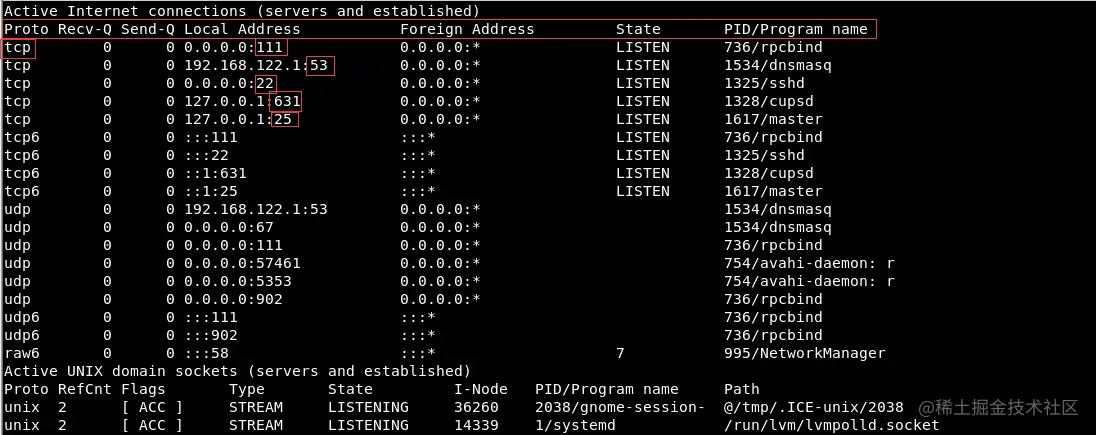Select path @/tmp/.ICE-unix/2038
Screen dimensions: 1096x435
pyautogui.click(x=814, y=407)
